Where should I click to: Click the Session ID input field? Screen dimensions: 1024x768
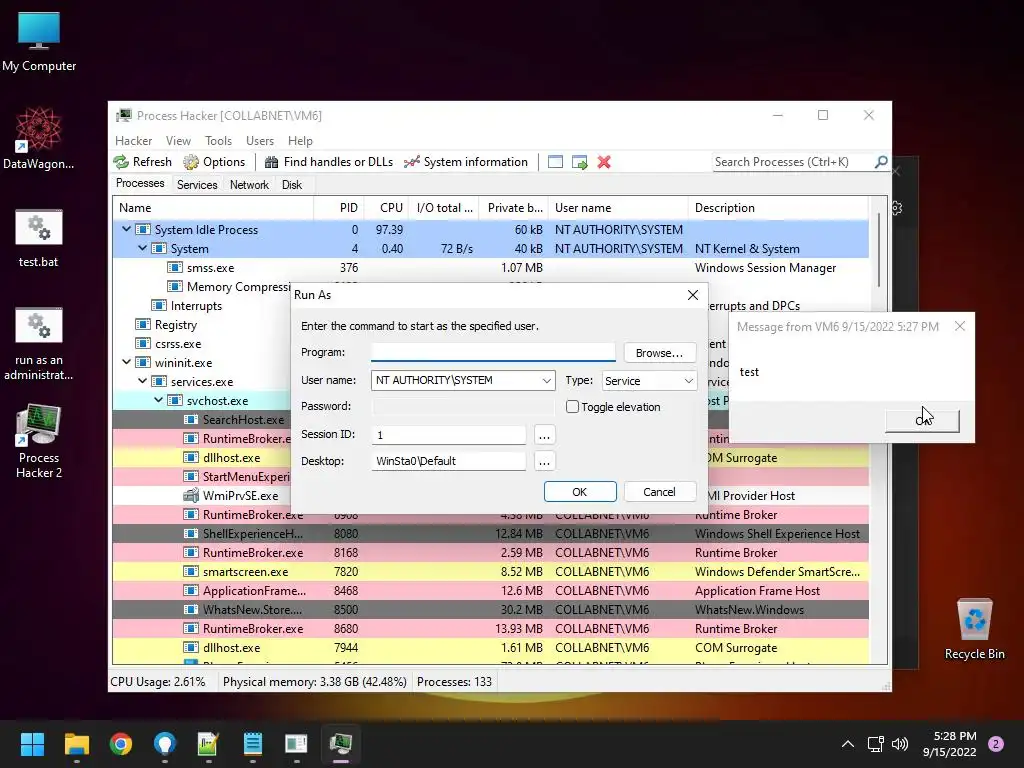coord(449,434)
